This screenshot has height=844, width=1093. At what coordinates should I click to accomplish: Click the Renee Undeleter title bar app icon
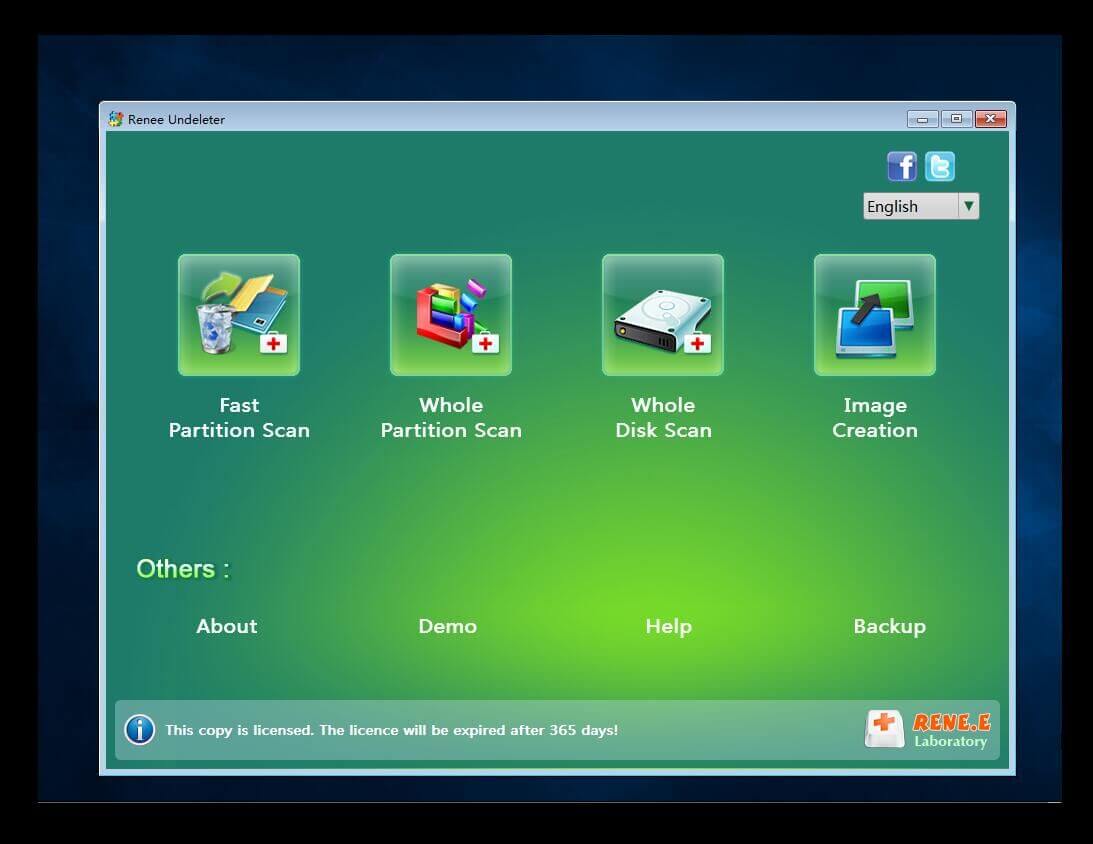116,119
